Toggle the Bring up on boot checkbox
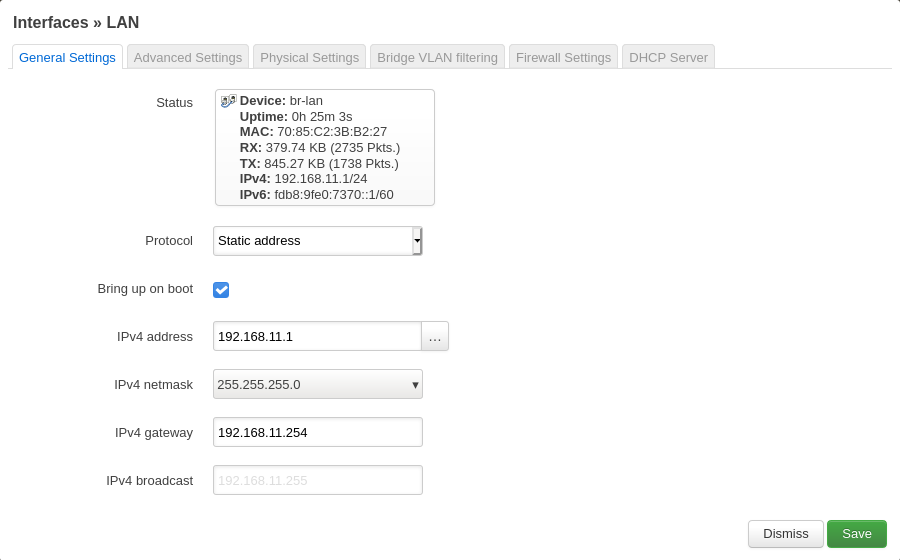The height and width of the screenshot is (560, 900). click(221, 290)
